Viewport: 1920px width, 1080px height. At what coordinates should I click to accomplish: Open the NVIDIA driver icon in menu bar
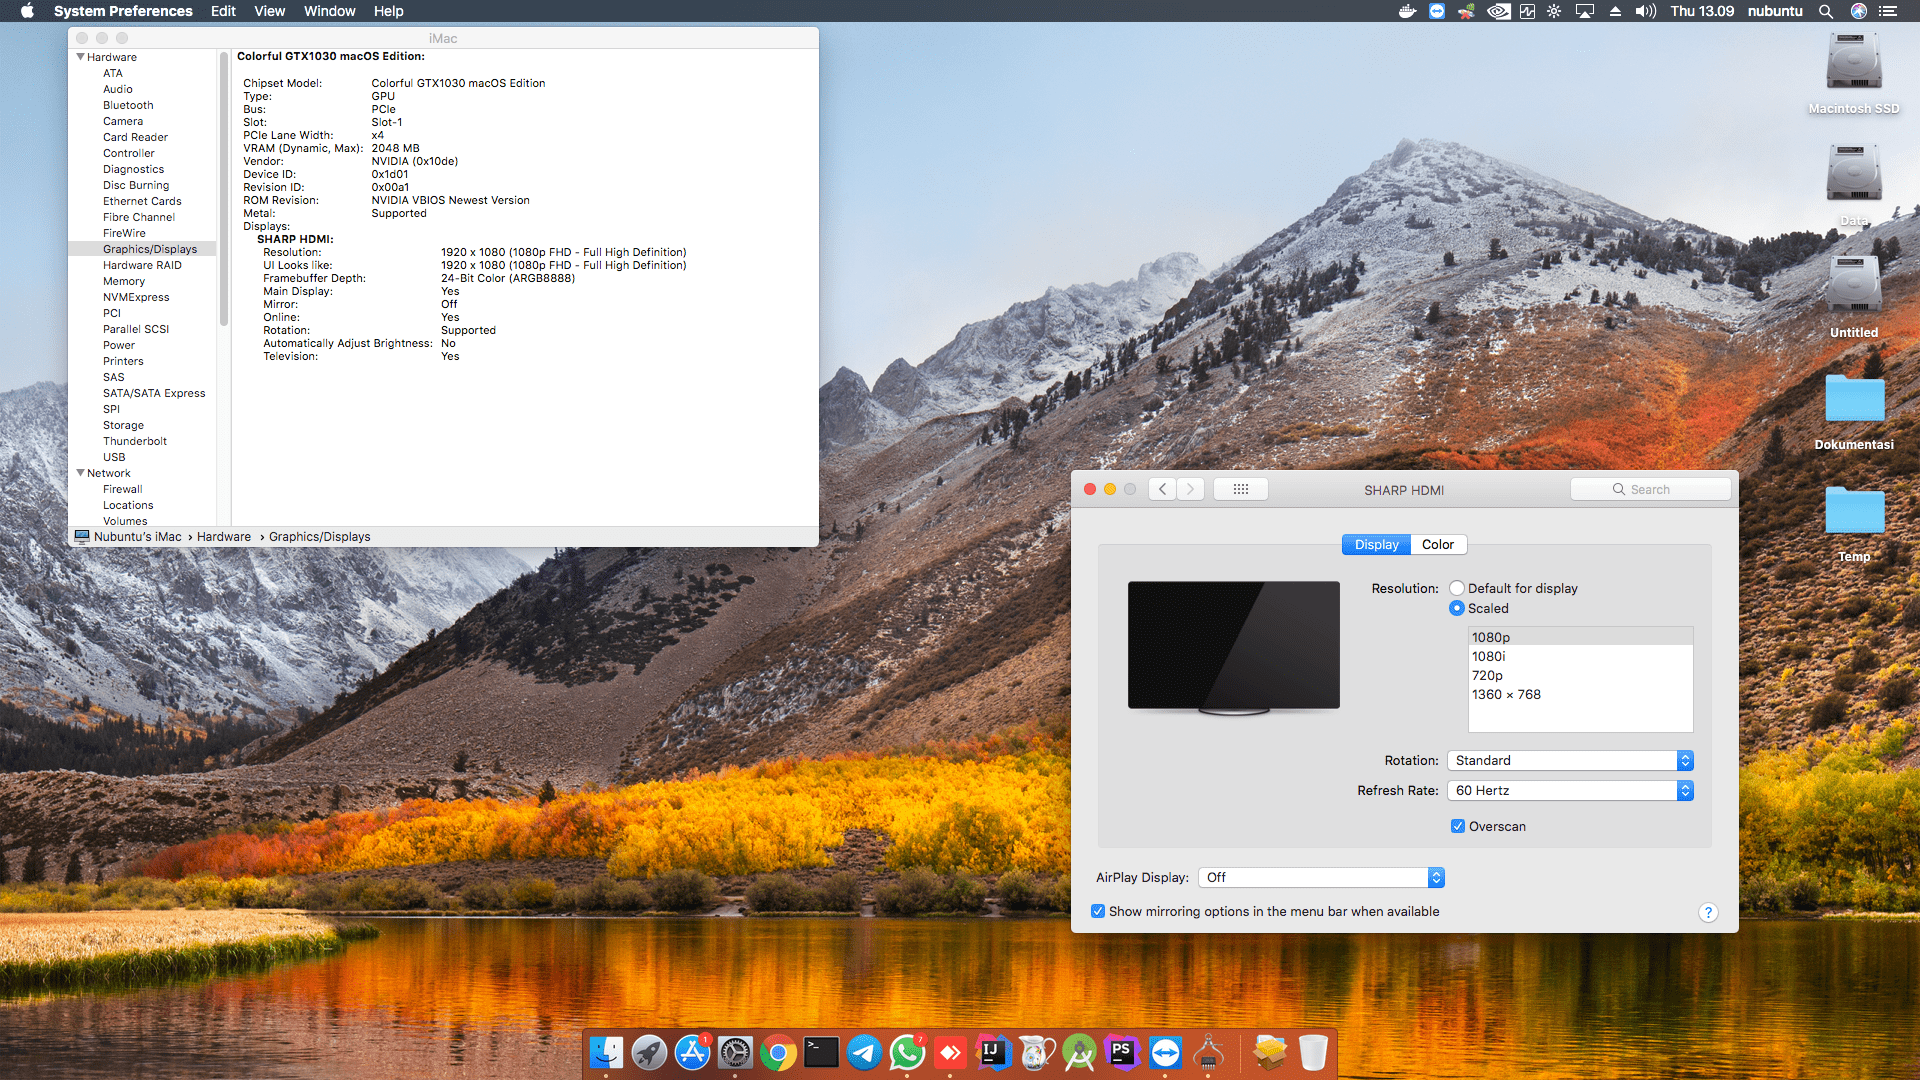pyautogui.click(x=1499, y=11)
